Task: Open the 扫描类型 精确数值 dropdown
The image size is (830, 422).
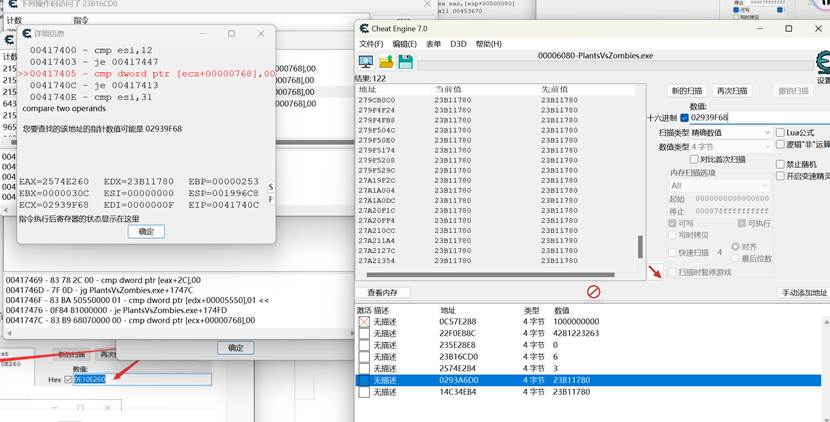Action: pyautogui.click(x=730, y=132)
